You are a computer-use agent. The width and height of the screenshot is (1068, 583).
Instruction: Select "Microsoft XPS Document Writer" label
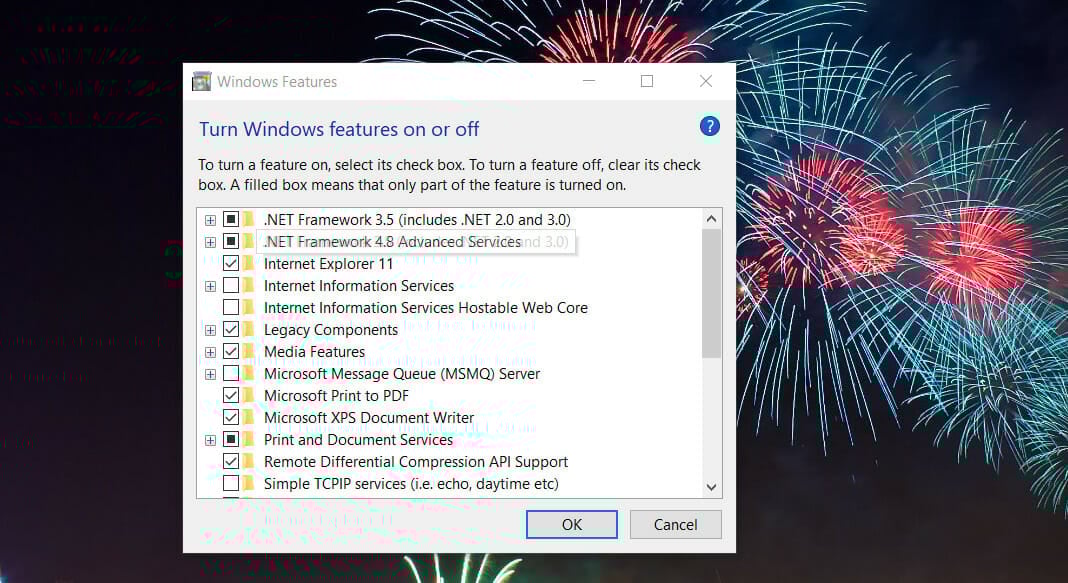coord(368,417)
